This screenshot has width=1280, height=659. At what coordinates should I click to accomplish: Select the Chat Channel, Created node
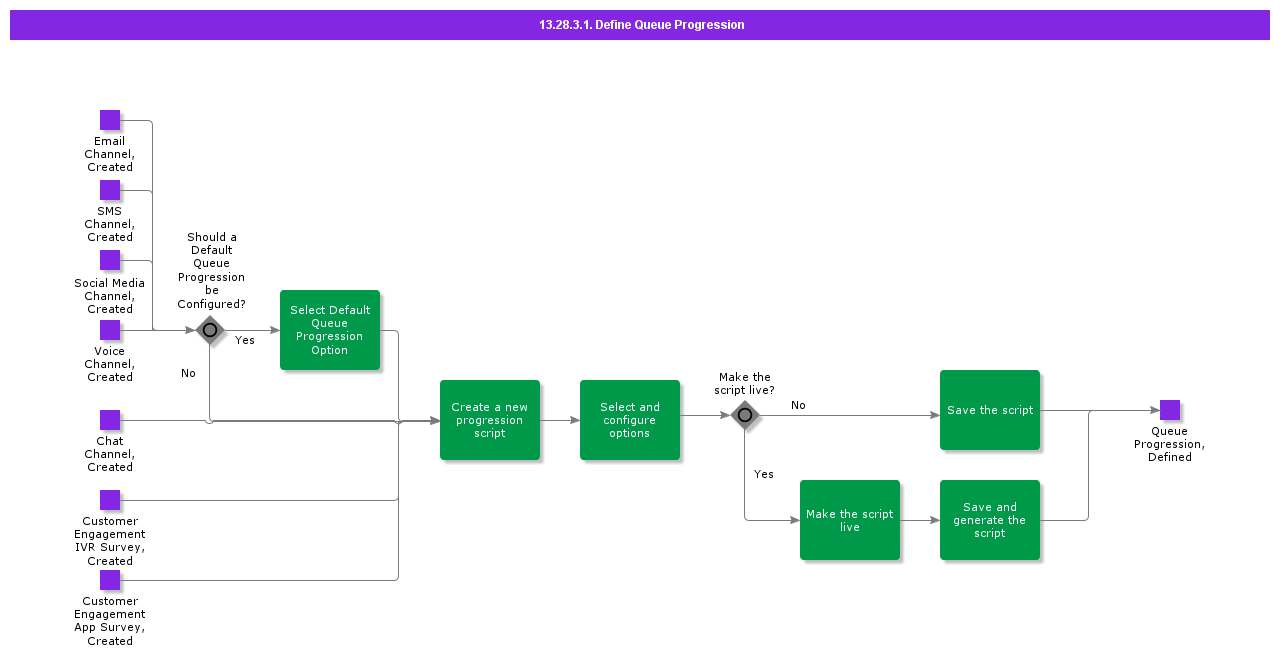tap(110, 419)
